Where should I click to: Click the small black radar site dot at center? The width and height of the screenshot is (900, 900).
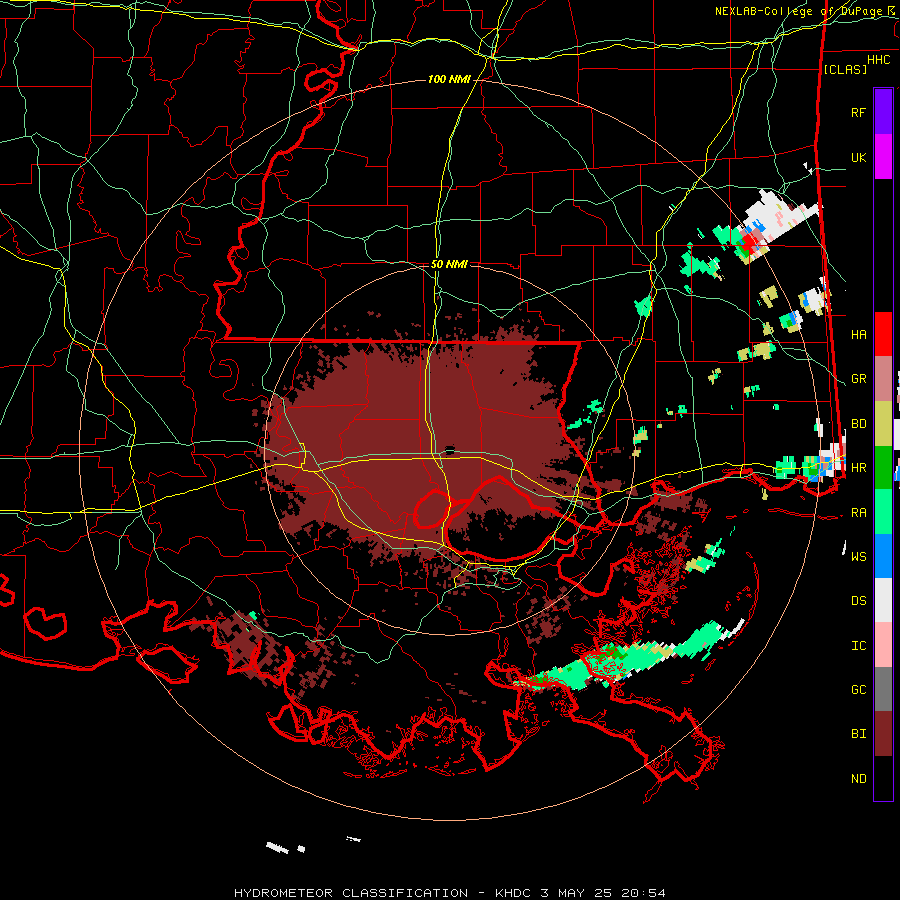coord(449,449)
